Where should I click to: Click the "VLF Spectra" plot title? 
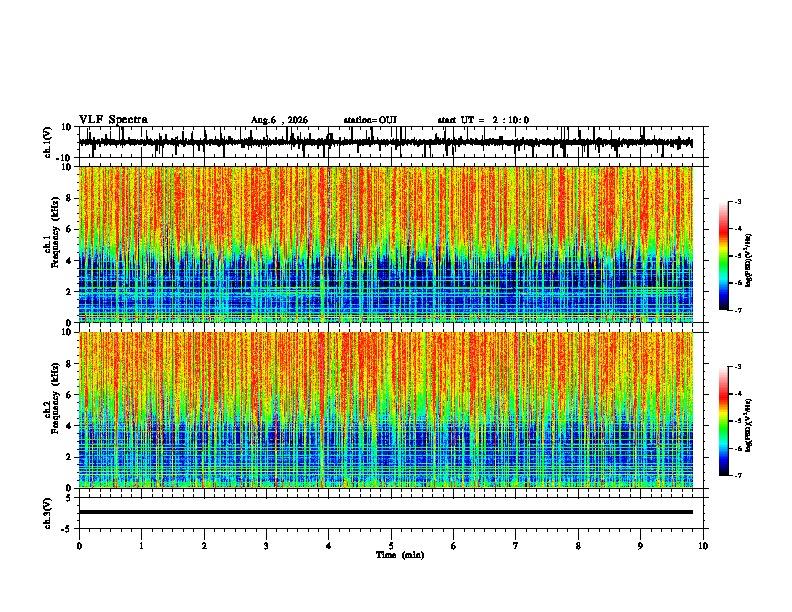(113, 120)
